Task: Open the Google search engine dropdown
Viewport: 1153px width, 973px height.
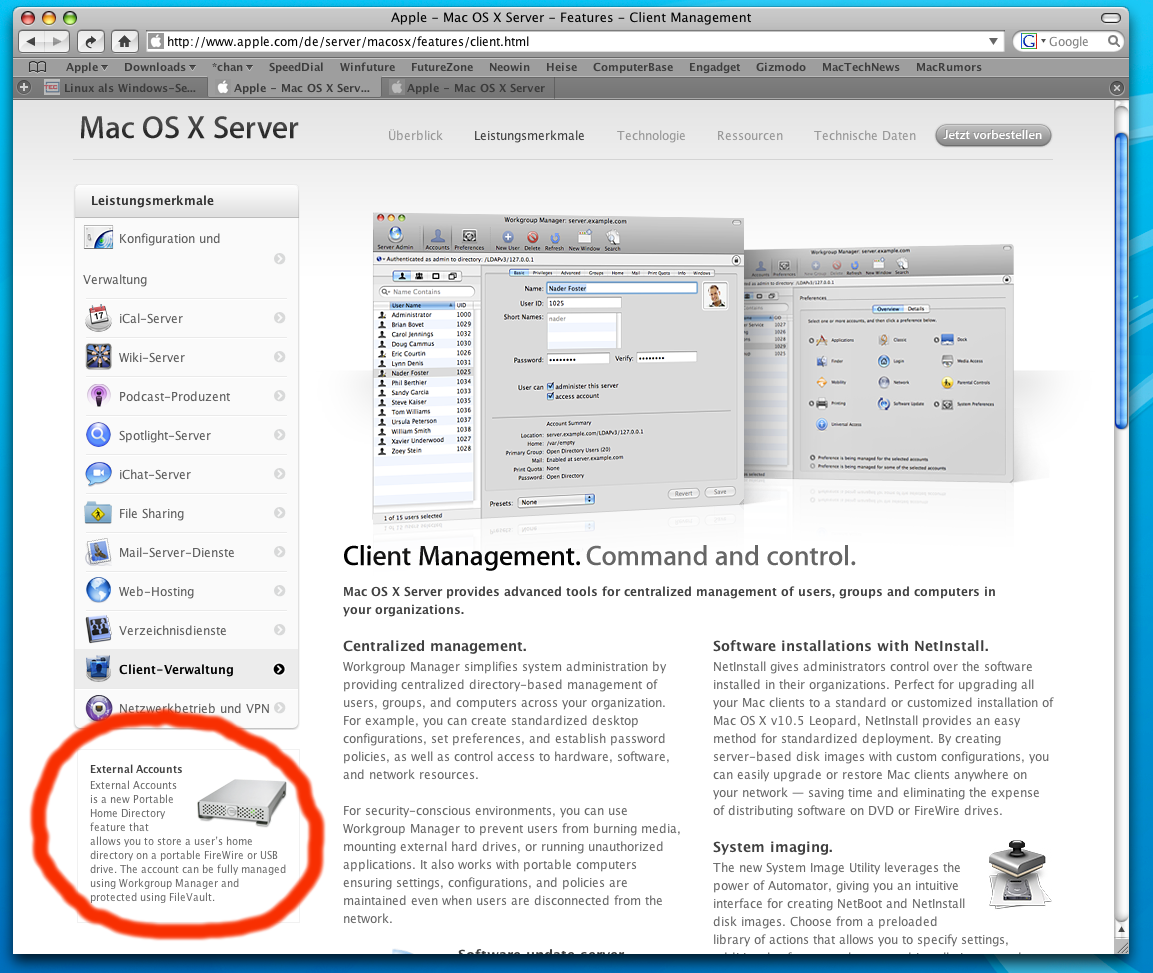Action: (x=1032, y=42)
